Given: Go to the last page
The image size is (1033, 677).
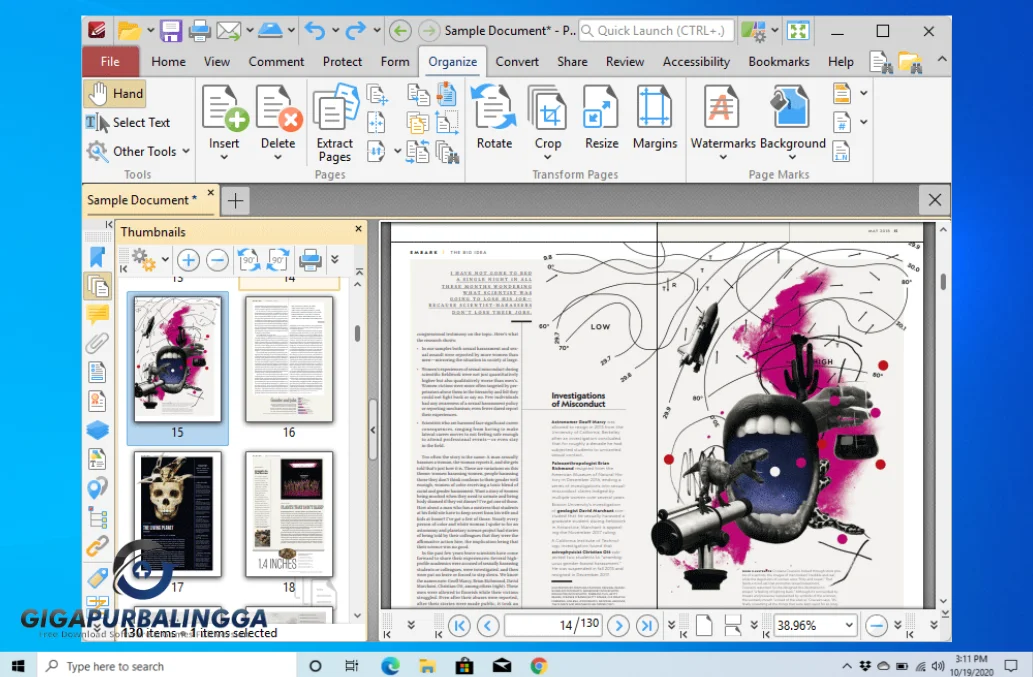Looking at the screenshot, I should (x=647, y=625).
